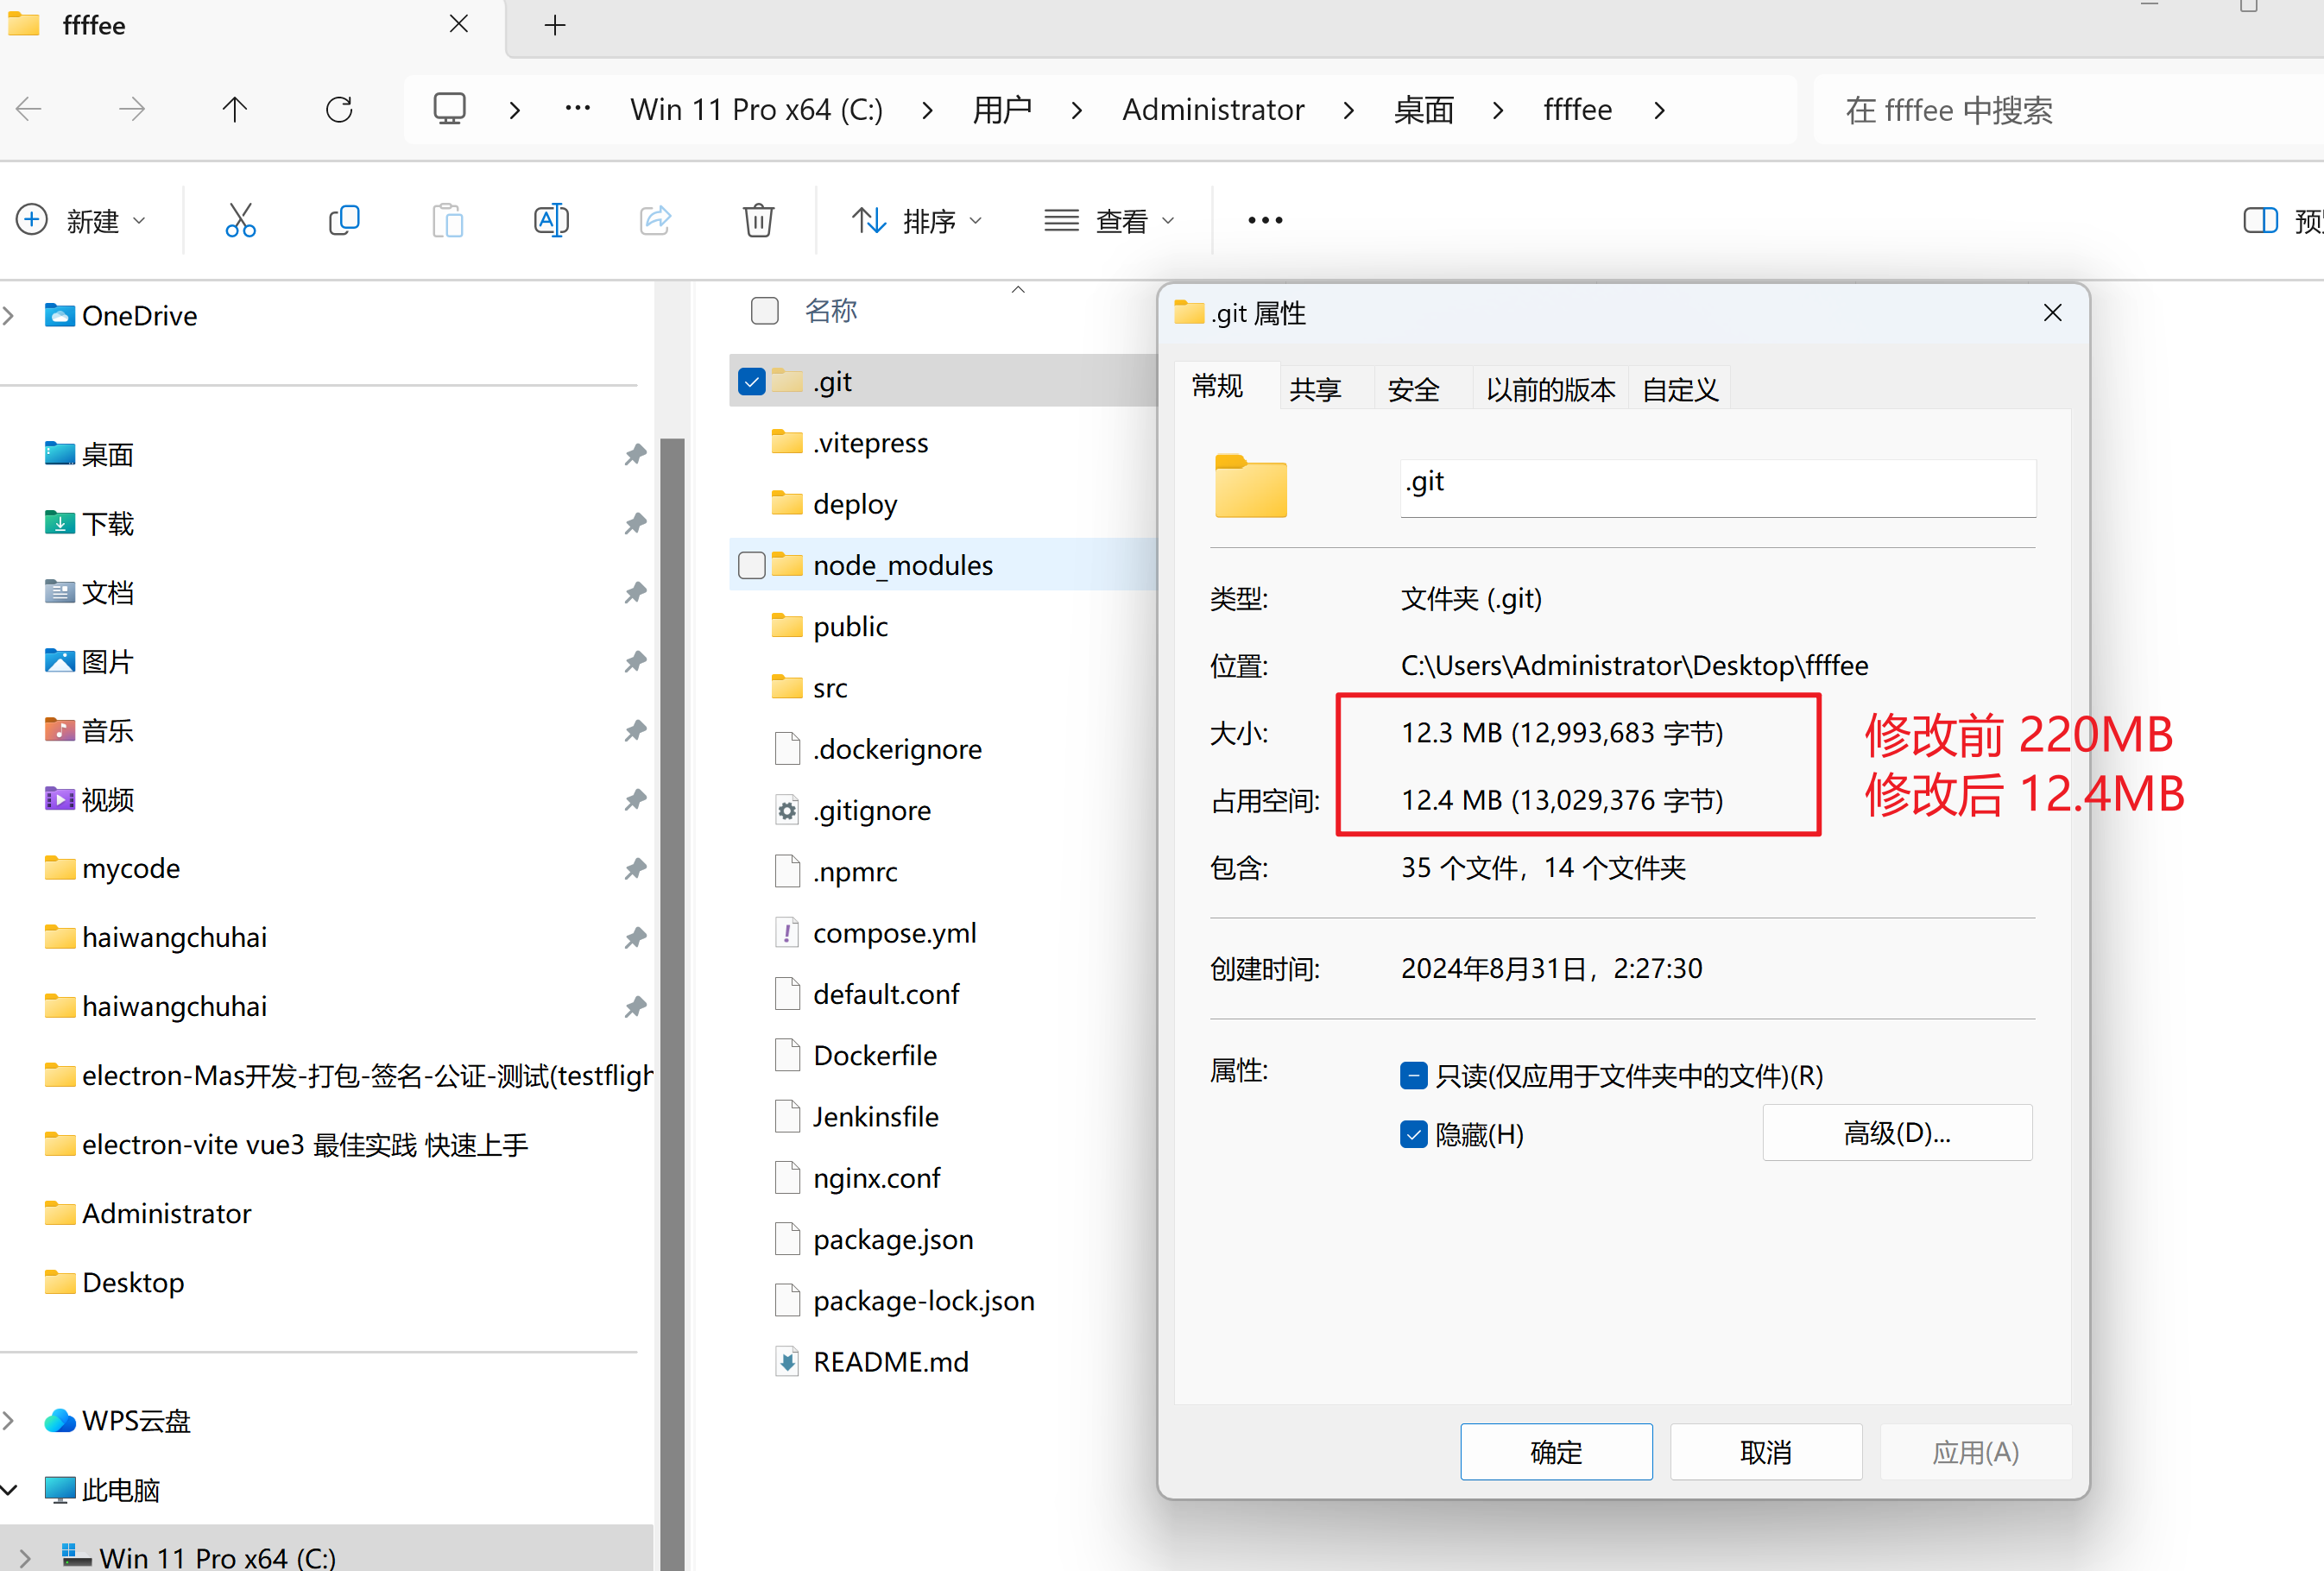This screenshot has width=2324, height=1571.
Task: Select the Jenkinsfile file
Action: [x=856, y=1117]
